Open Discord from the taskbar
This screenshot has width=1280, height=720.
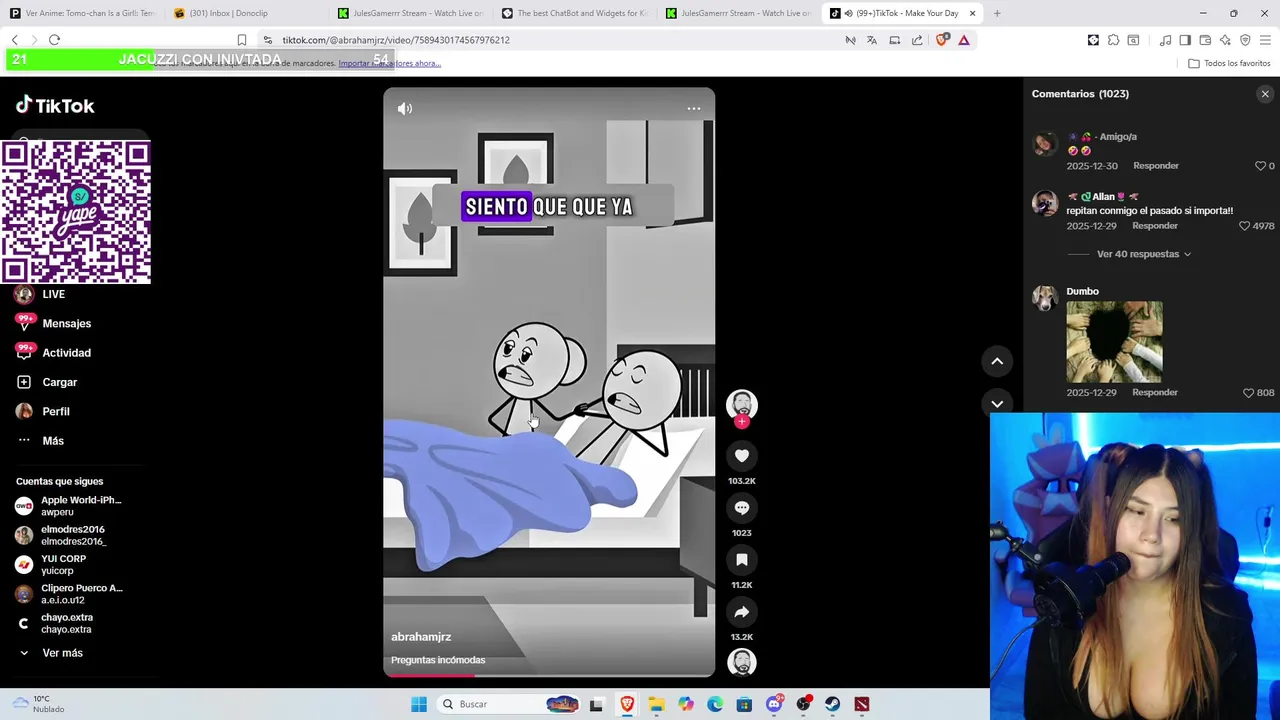tap(774, 704)
